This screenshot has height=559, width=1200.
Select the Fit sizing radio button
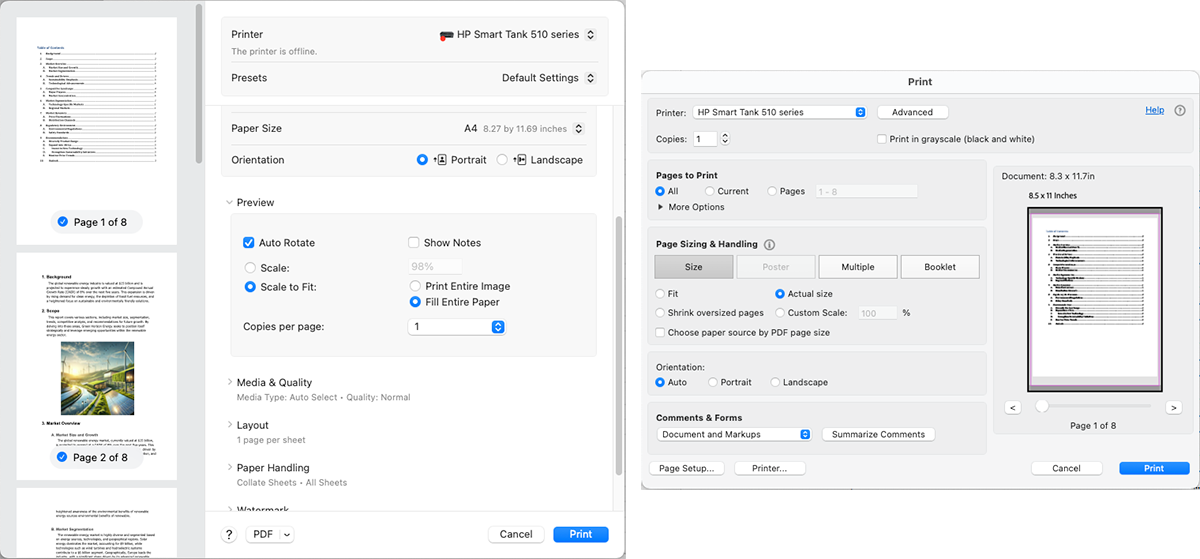click(660, 294)
